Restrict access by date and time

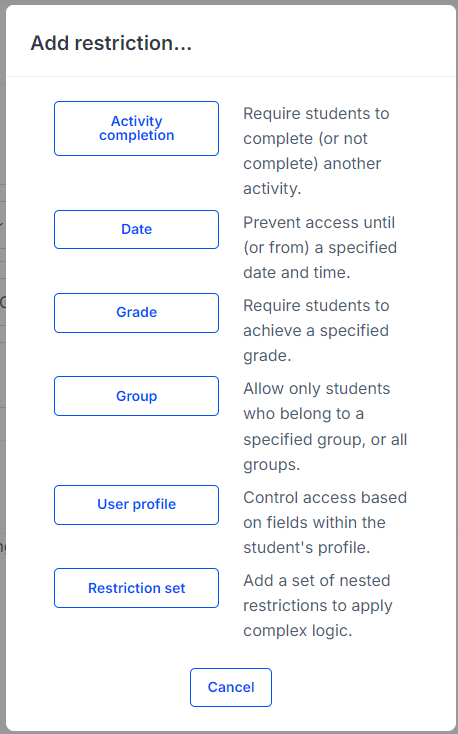136,229
